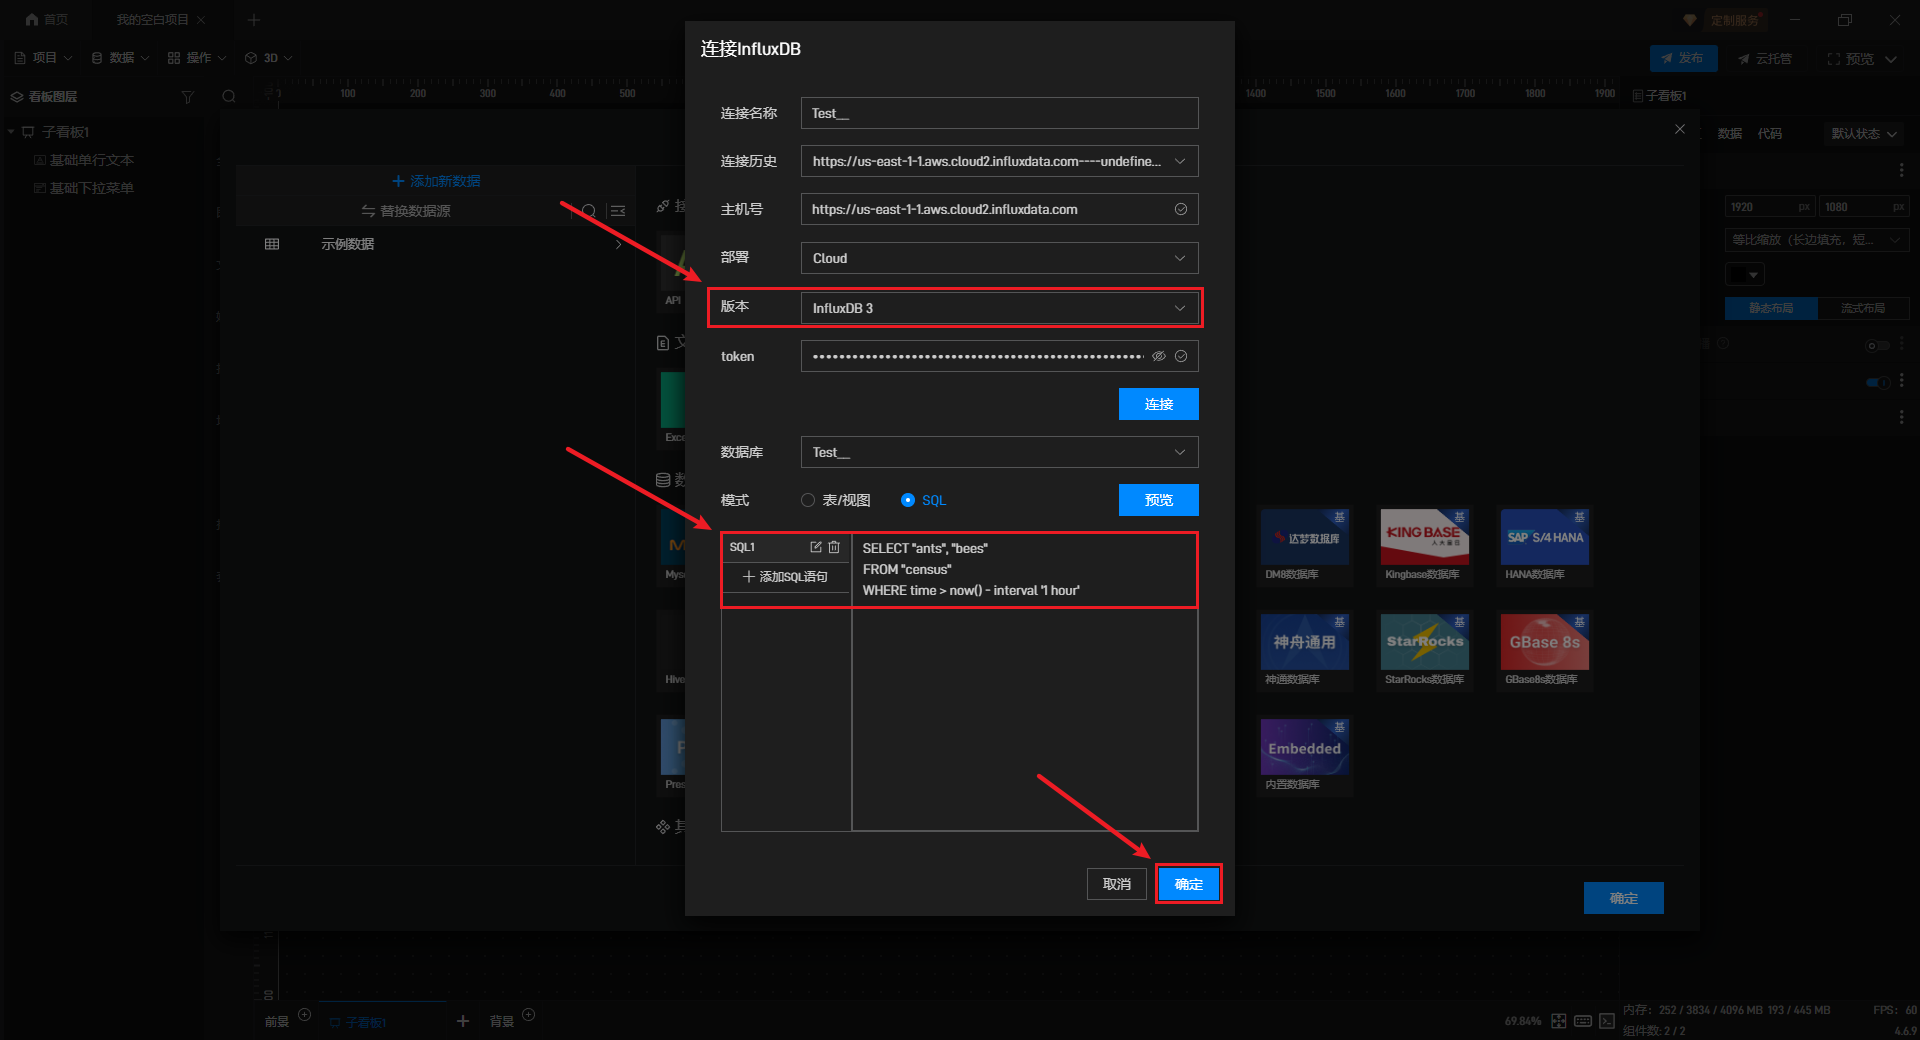Select the 表/视图 mode radio button
This screenshot has height=1040, width=1920.
click(x=808, y=500)
